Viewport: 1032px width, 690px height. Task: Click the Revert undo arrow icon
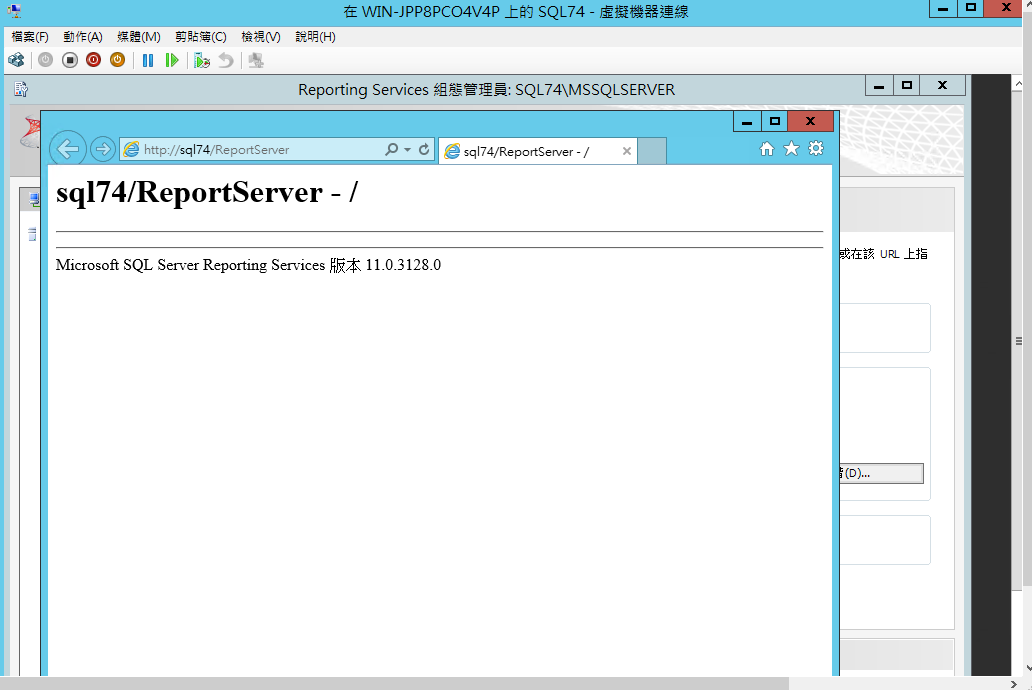tap(226, 61)
